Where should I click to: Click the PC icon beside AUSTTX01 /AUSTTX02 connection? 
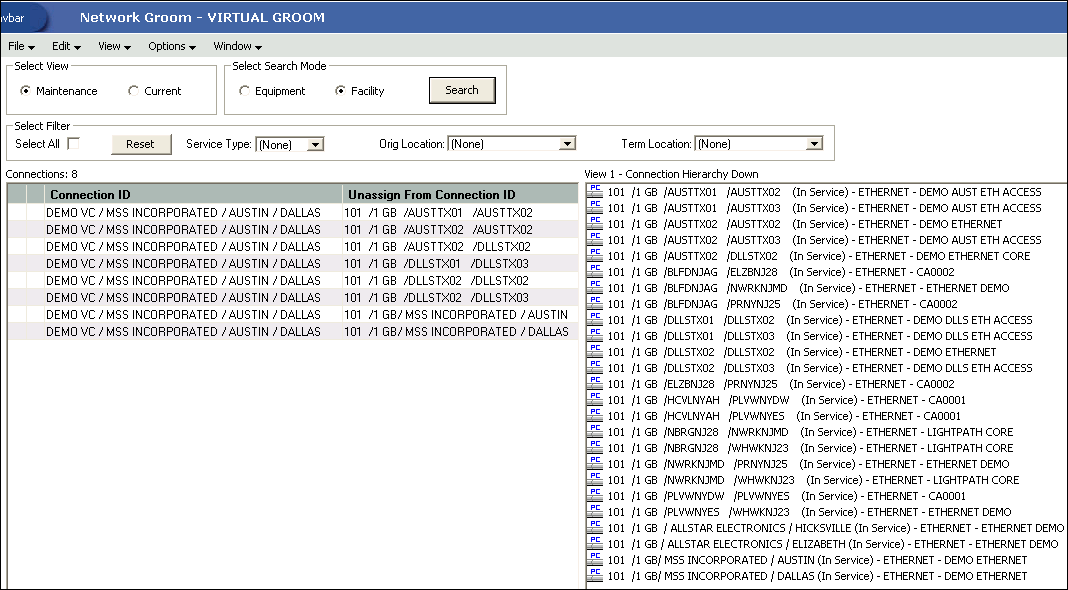(x=594, y=191)
